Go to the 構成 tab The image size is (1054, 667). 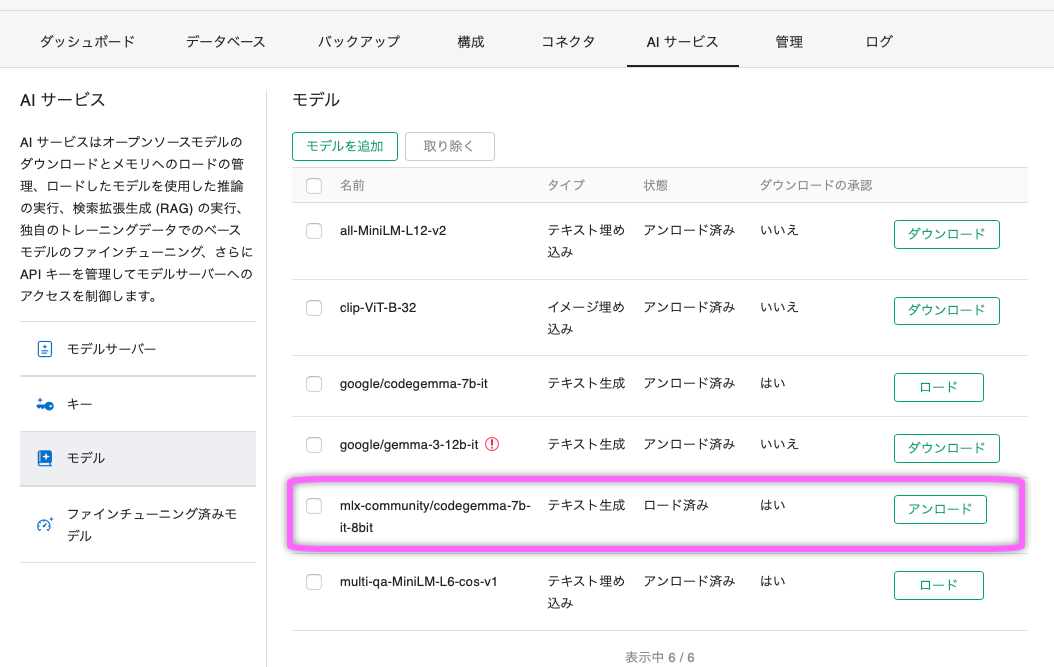(471, 42)
